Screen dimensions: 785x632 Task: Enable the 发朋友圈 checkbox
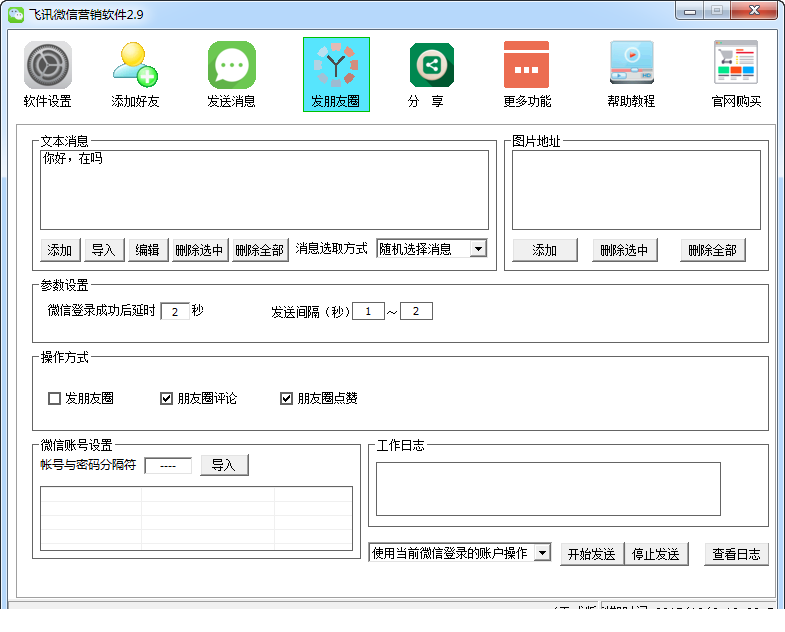pos(54,399)
